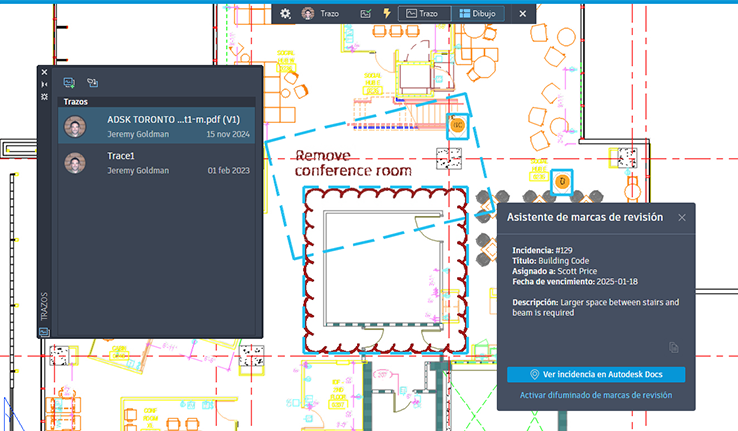Click the trace review checkmark icon

pyautogui.click(x=366, y=14)
